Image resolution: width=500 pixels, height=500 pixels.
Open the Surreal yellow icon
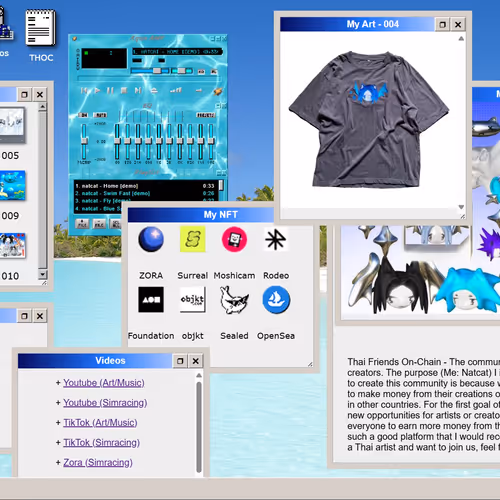point(193,239)
